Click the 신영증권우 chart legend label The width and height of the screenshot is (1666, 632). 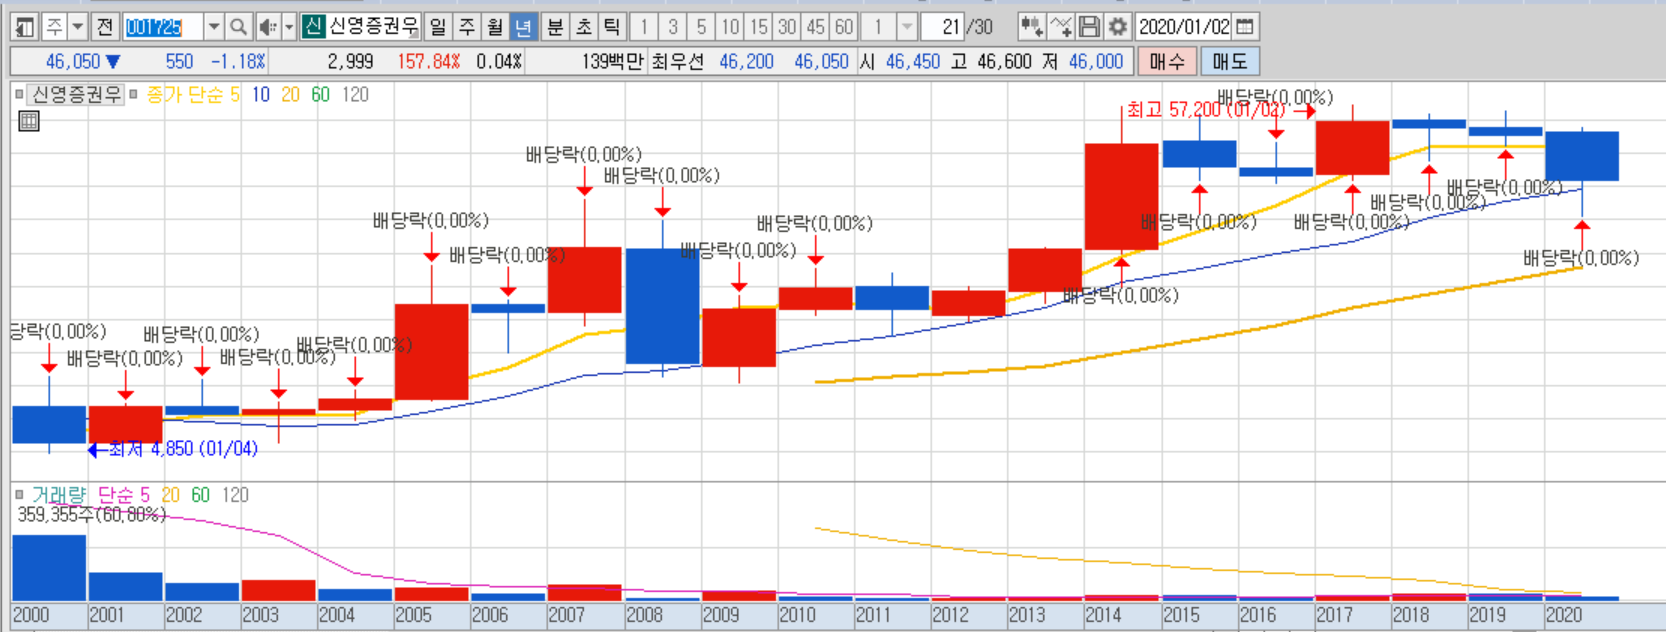coord(77,95)
